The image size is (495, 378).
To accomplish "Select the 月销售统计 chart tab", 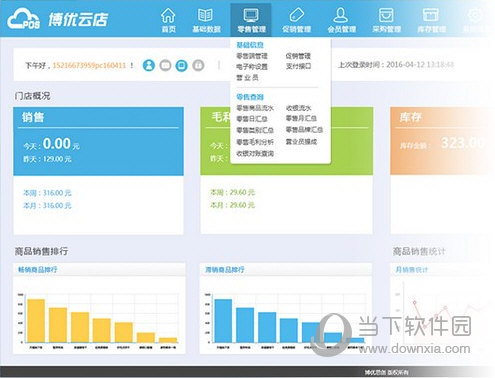I will click(x=412, y=269).
